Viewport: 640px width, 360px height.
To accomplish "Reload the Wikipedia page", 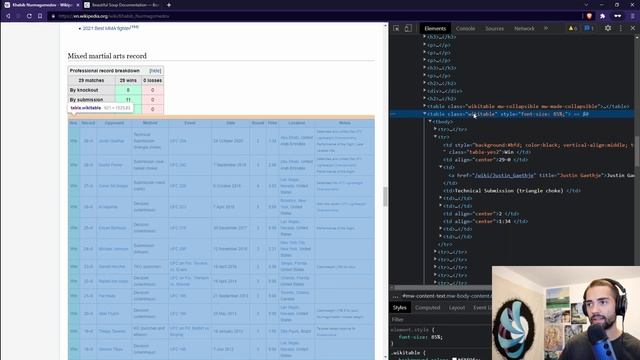I will point(29,16).
